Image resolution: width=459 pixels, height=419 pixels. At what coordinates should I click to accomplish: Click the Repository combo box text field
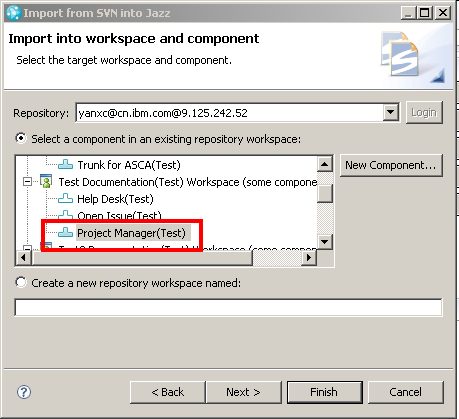pos(230,113)
